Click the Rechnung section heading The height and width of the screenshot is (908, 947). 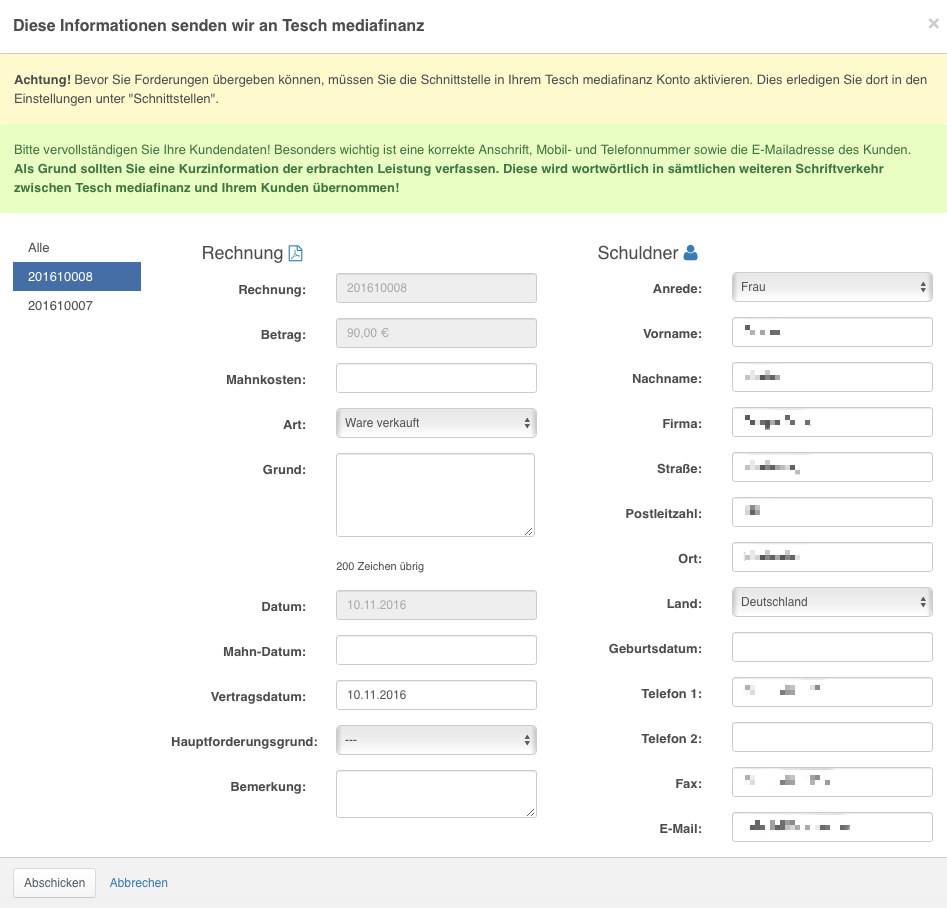pos(242,253)
